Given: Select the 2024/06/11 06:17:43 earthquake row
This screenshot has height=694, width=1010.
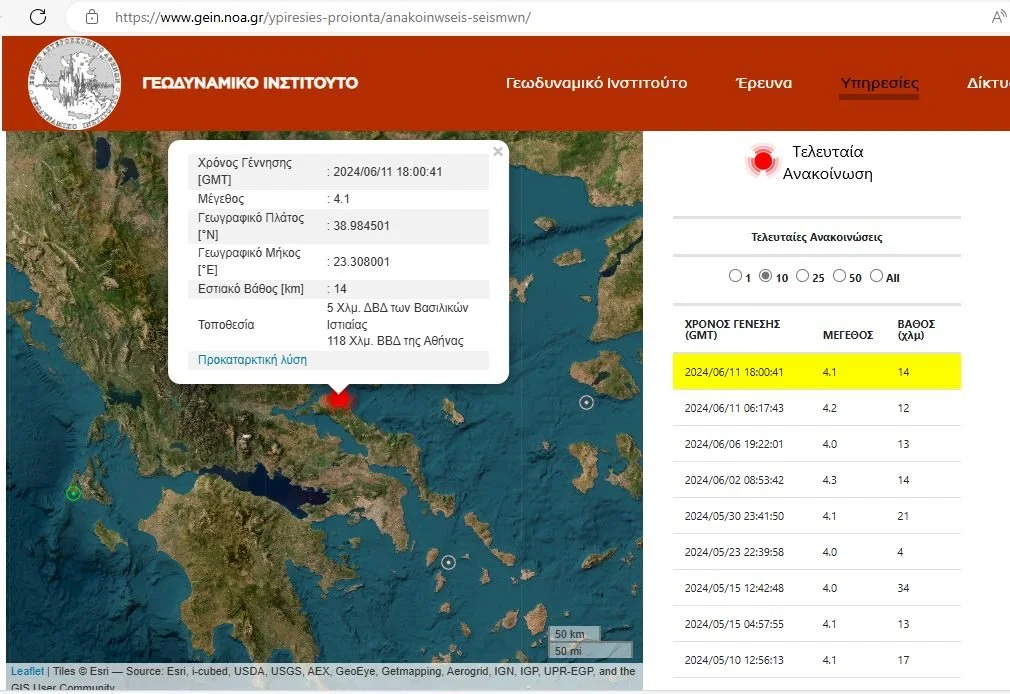Looking at the screenshot, I should (817, 408).
